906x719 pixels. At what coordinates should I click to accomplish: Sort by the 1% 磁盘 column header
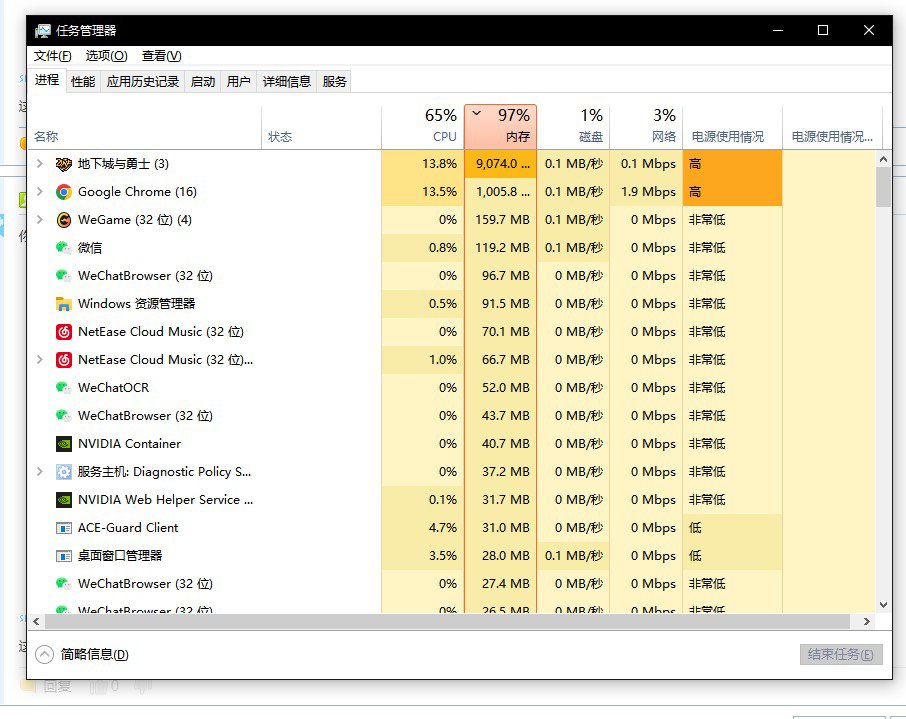(573, 127)
